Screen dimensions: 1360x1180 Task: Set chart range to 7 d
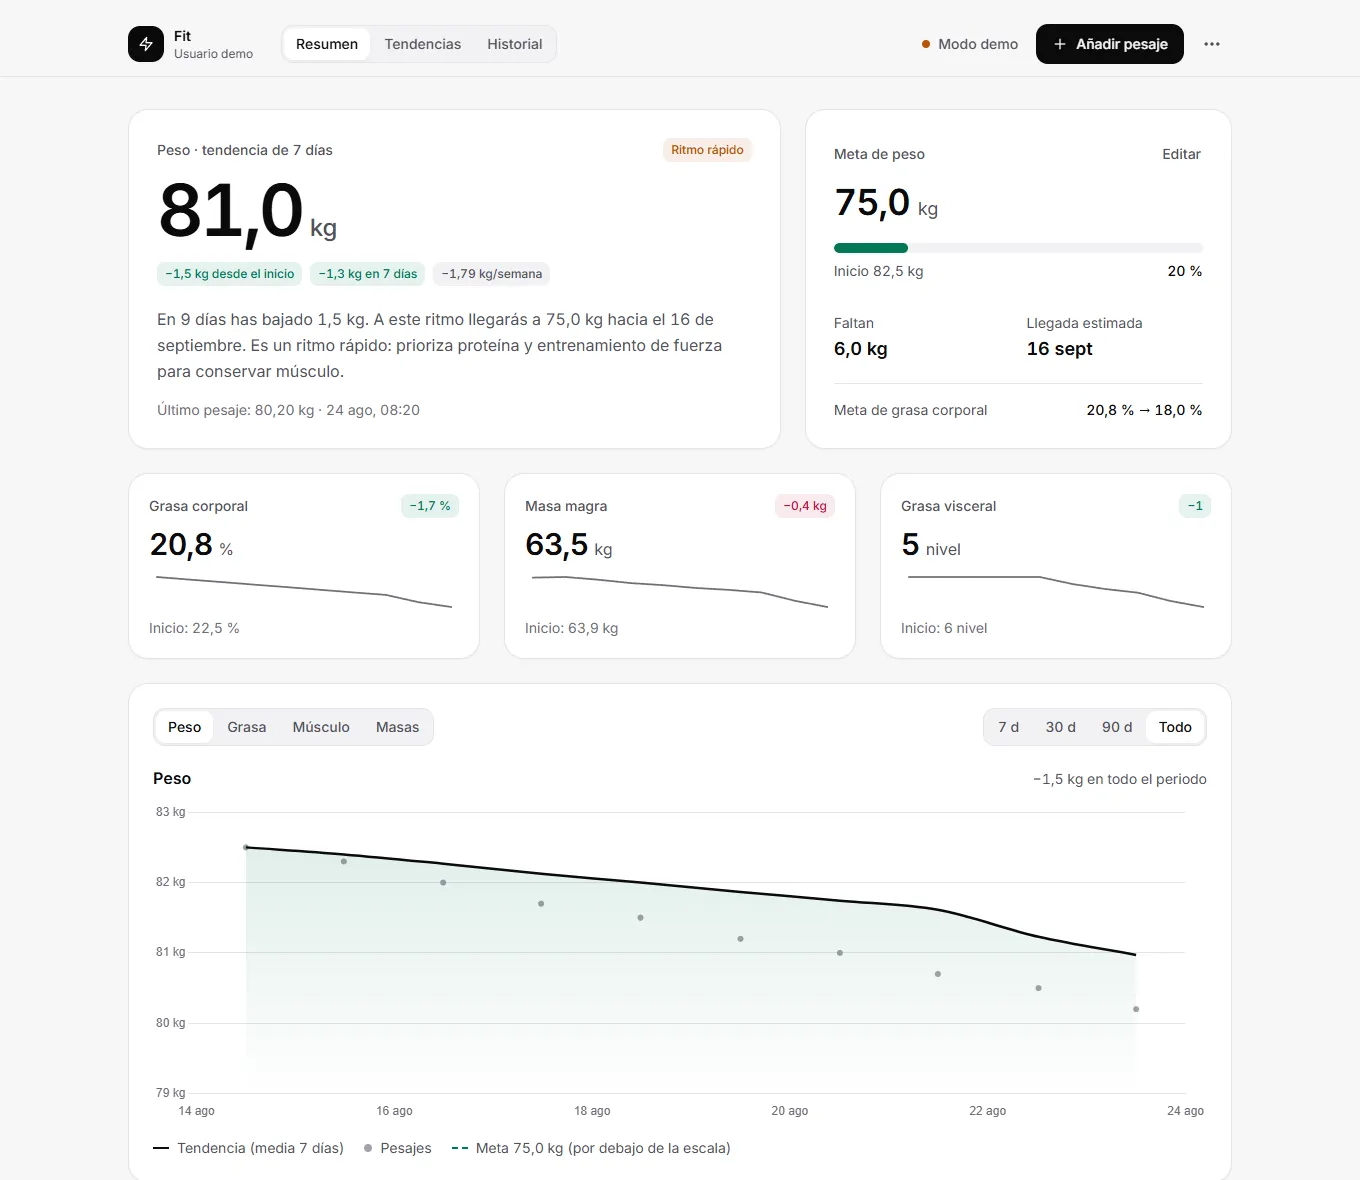pyautogui.click(x=1009, y=727)
